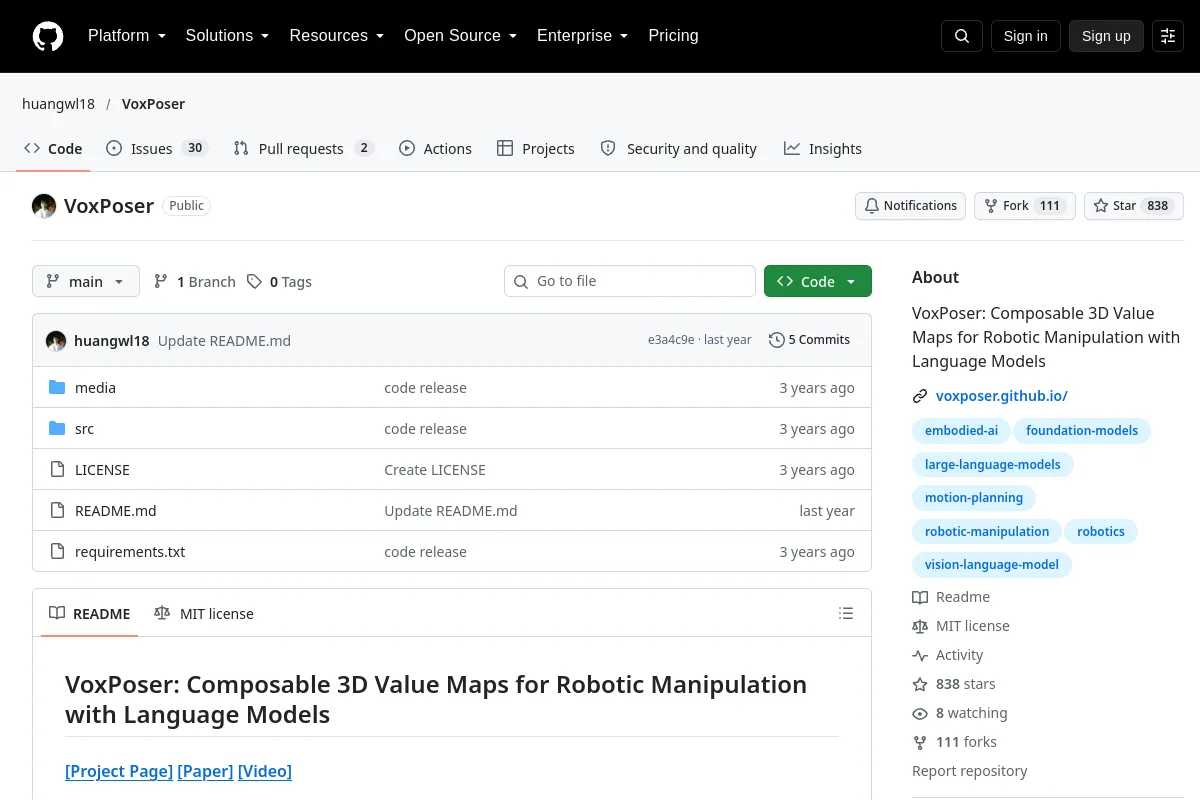
Task: Expand the Platform menu
Action: point(126,36)
